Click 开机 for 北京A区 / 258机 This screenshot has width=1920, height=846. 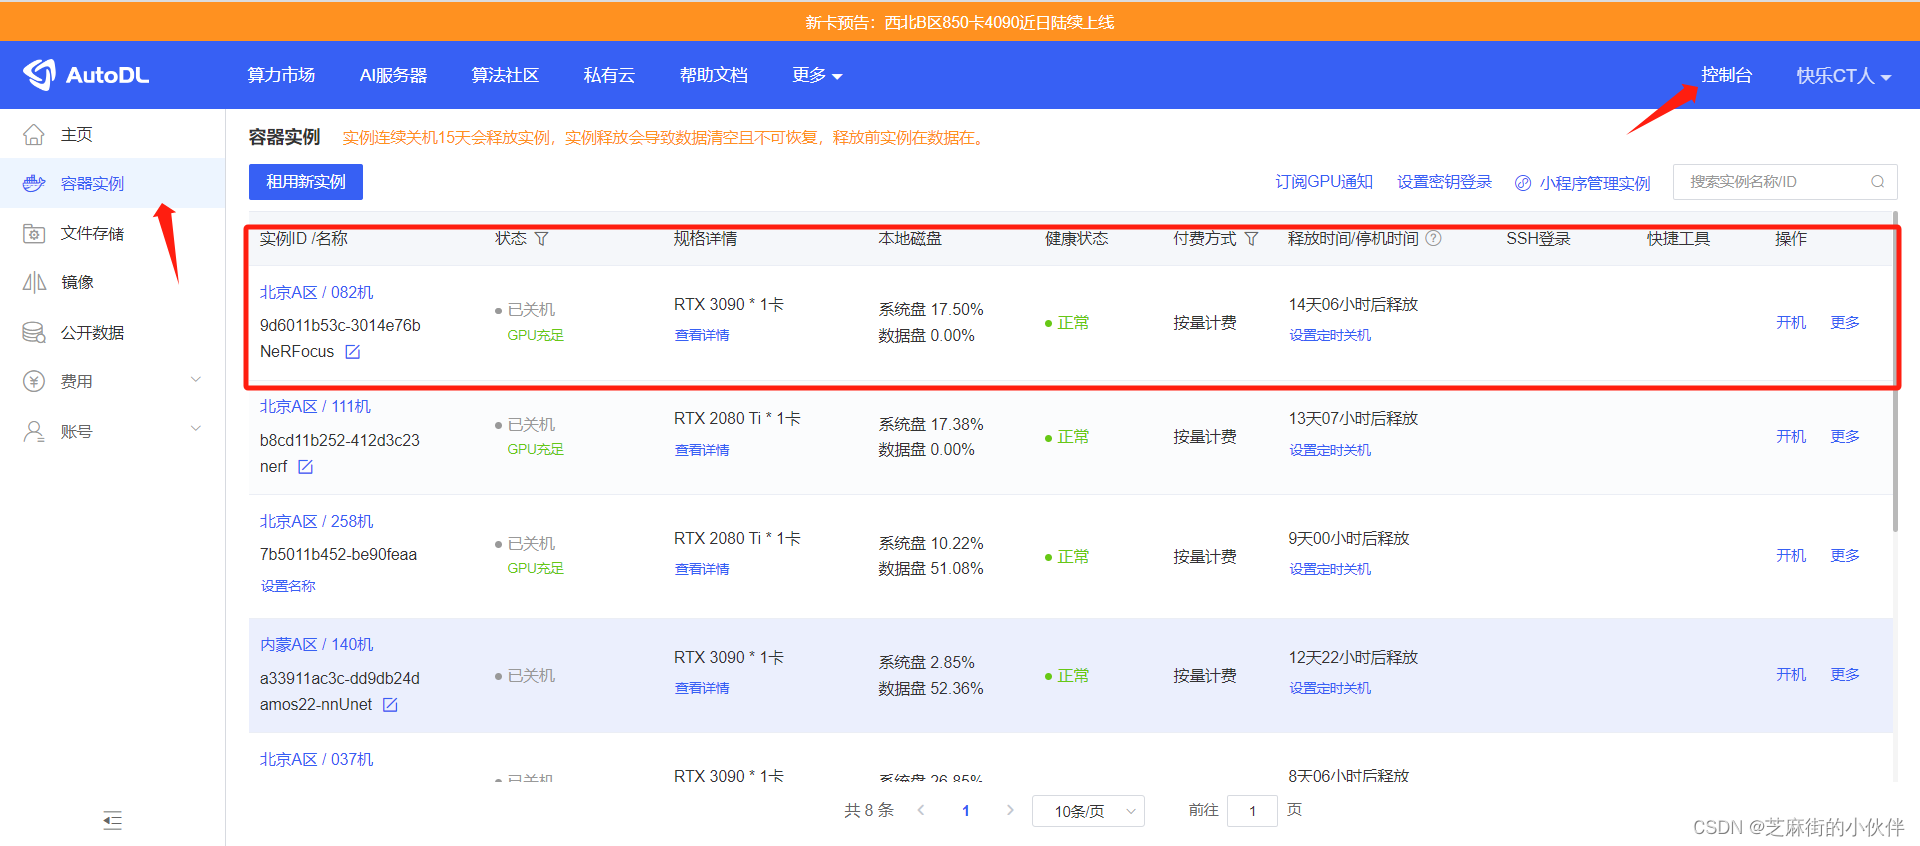tap(1791, 555)
